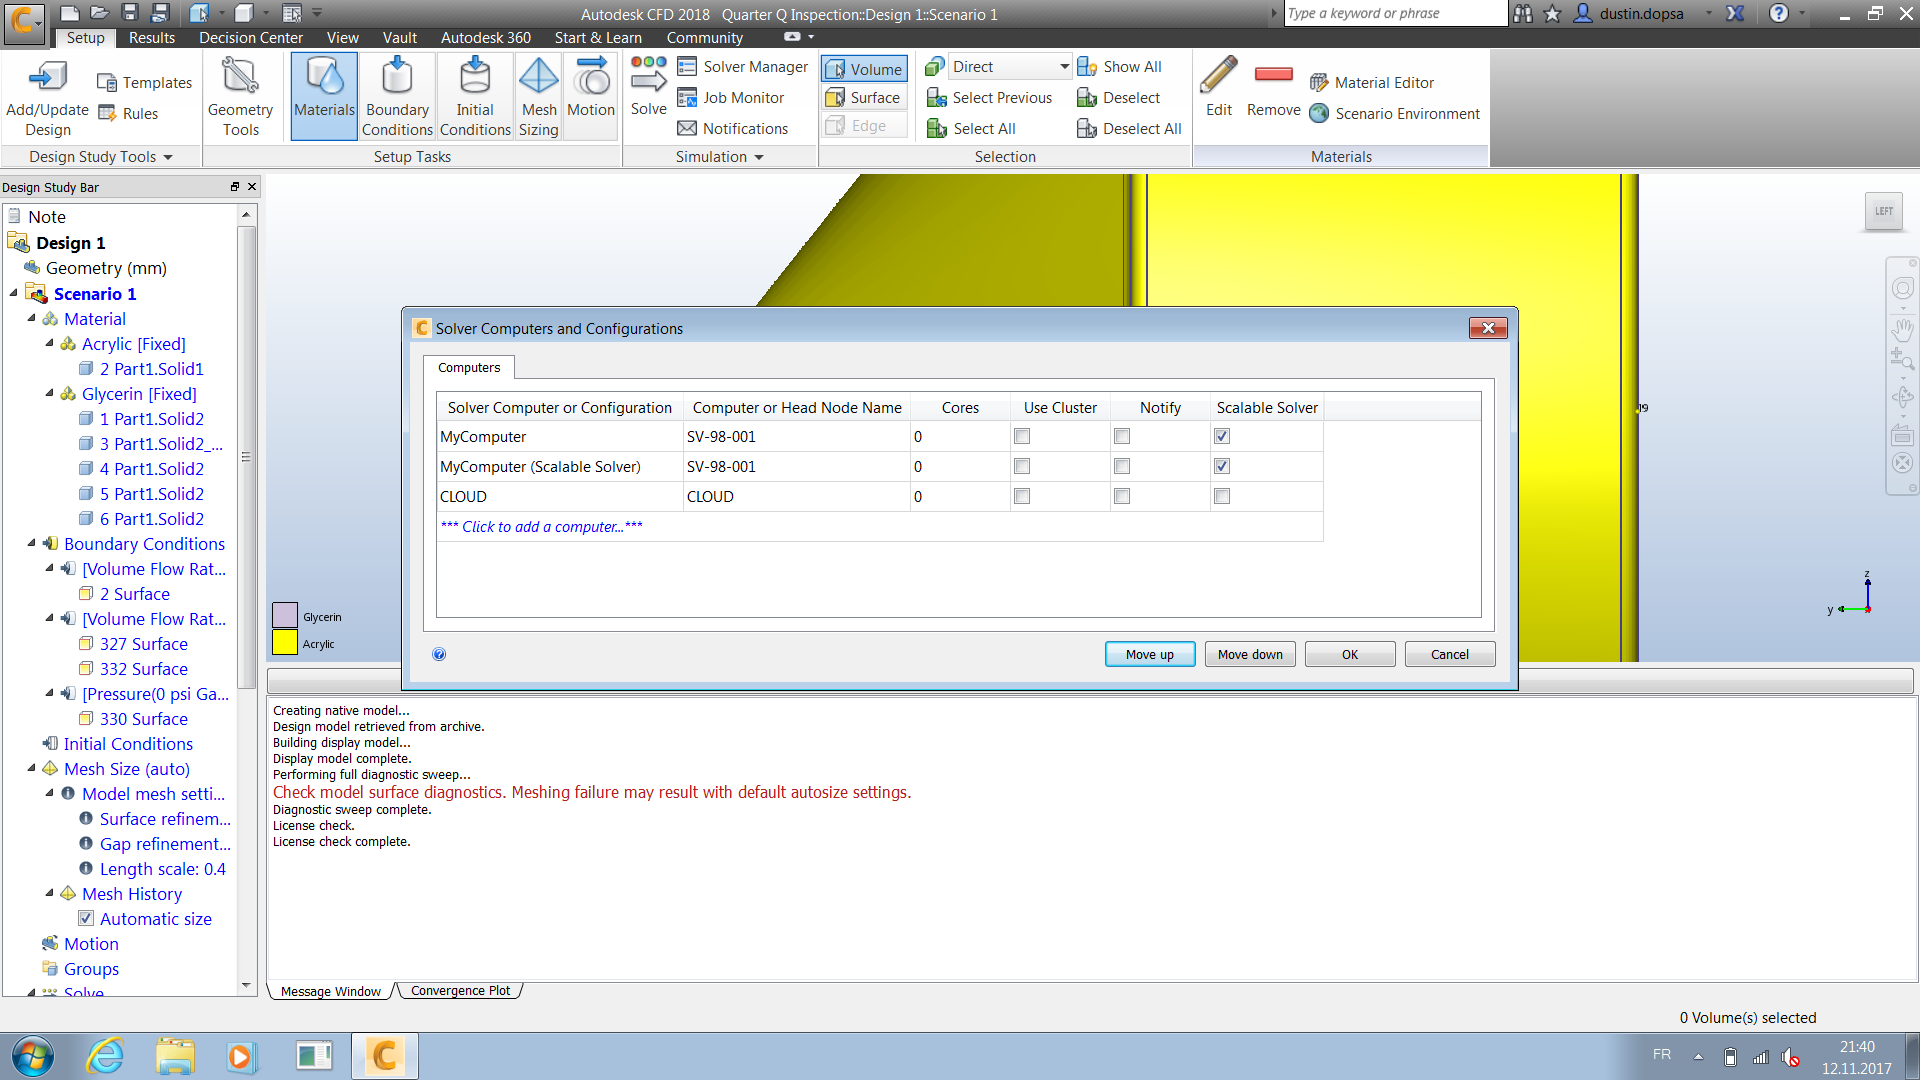Select the Mesh Sizing tool

pyautogui.click(x=538, y=95)
